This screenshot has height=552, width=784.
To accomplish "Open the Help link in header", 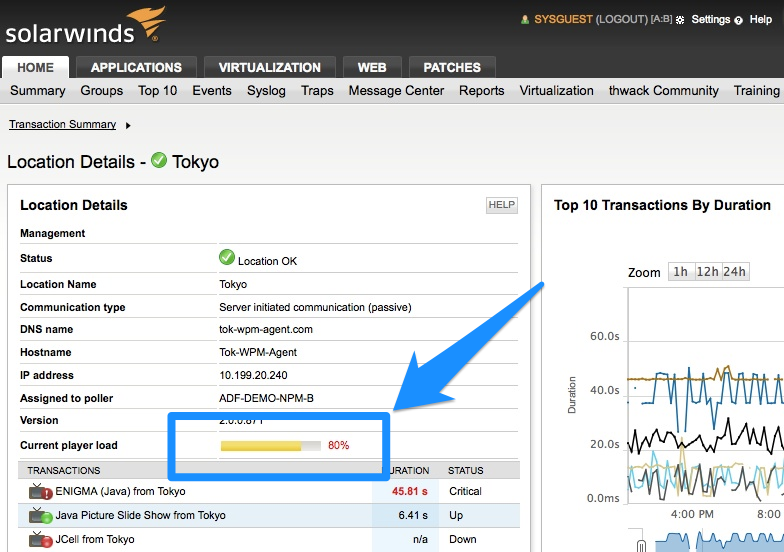I will pyautogui.click(x=760, y=20).
